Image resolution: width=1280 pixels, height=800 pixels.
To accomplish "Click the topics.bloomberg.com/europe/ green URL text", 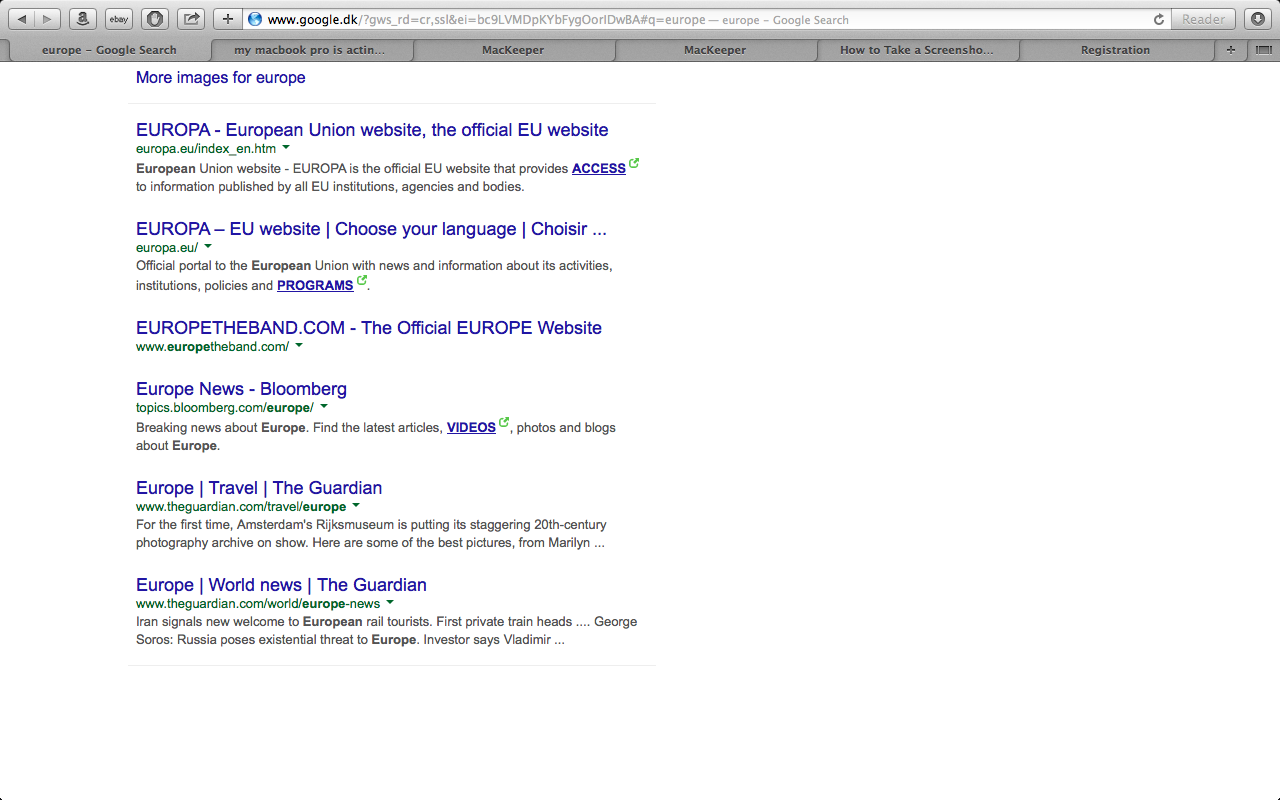I will pos(225,408).
